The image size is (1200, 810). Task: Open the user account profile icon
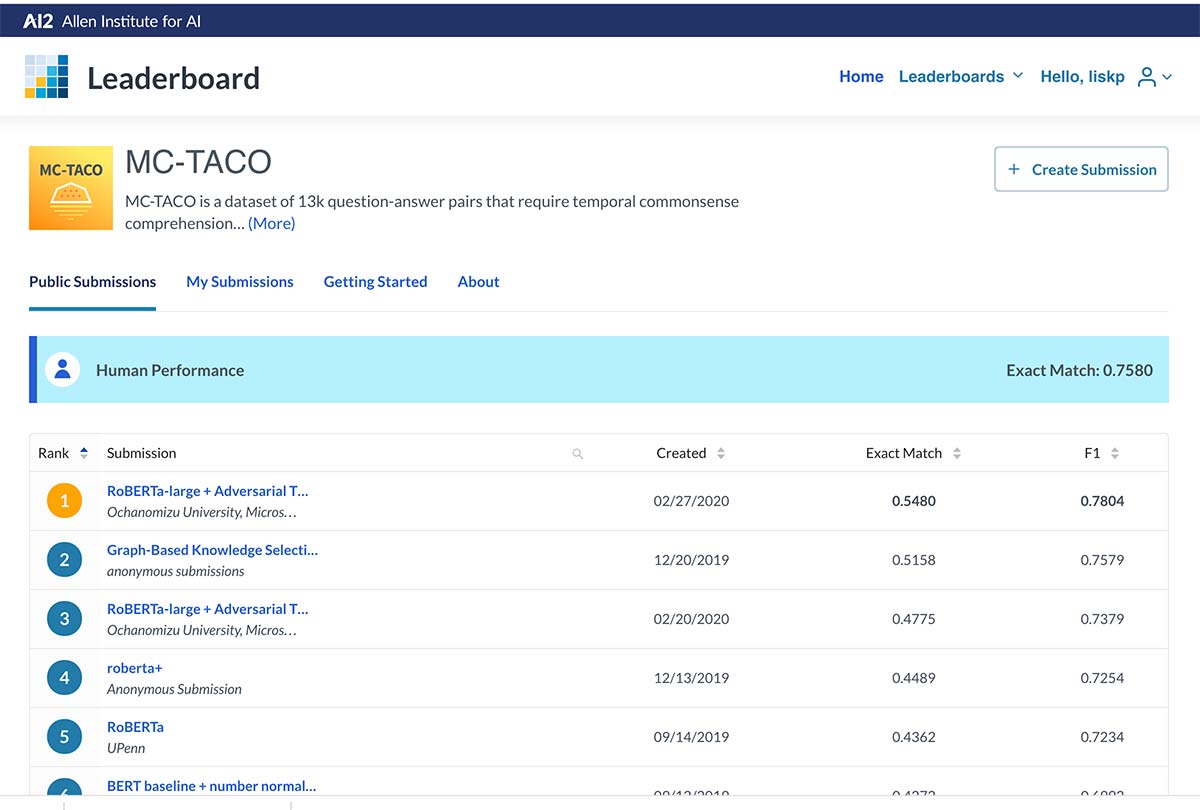point(1146,77)
